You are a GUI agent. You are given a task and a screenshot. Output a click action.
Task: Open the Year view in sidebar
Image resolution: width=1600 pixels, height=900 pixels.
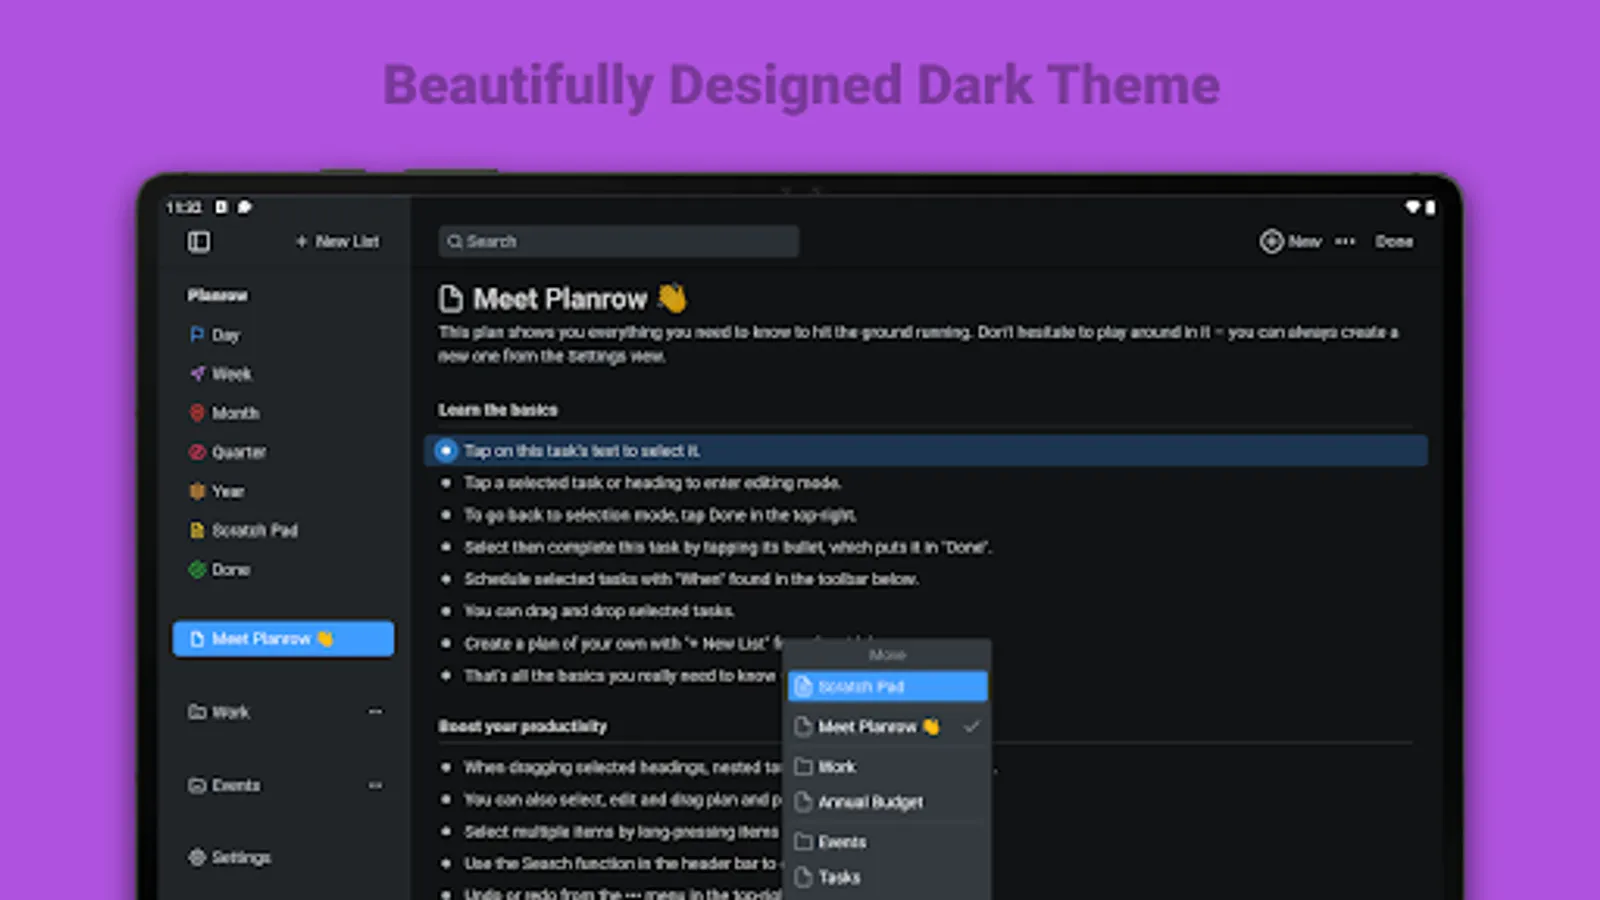[217, 491]
